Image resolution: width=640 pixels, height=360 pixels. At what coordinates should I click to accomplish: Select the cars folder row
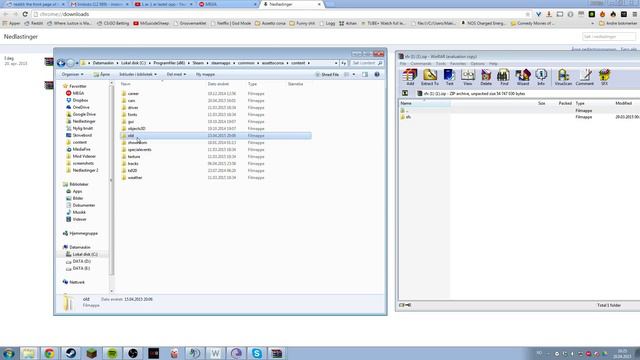[x=216, y=100]
